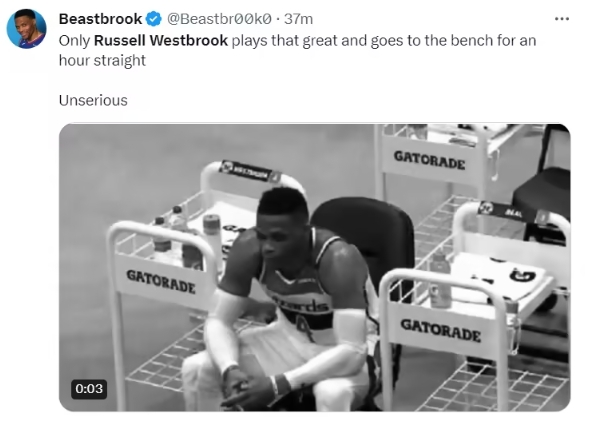Select the bold Russell Westbrook text
The height and width of the screenshot is (422, 598).
click(161, 40)
